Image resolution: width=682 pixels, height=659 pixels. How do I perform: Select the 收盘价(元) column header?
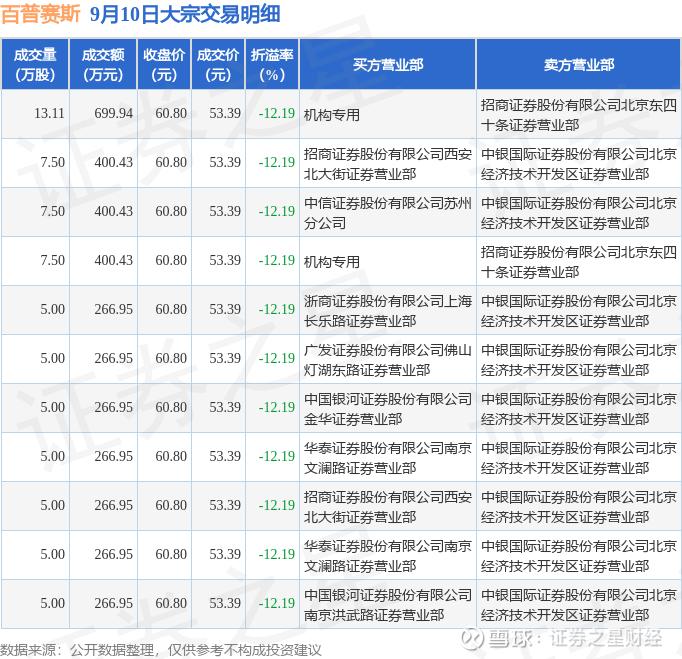pyautogui.click(x=164, y=64)
